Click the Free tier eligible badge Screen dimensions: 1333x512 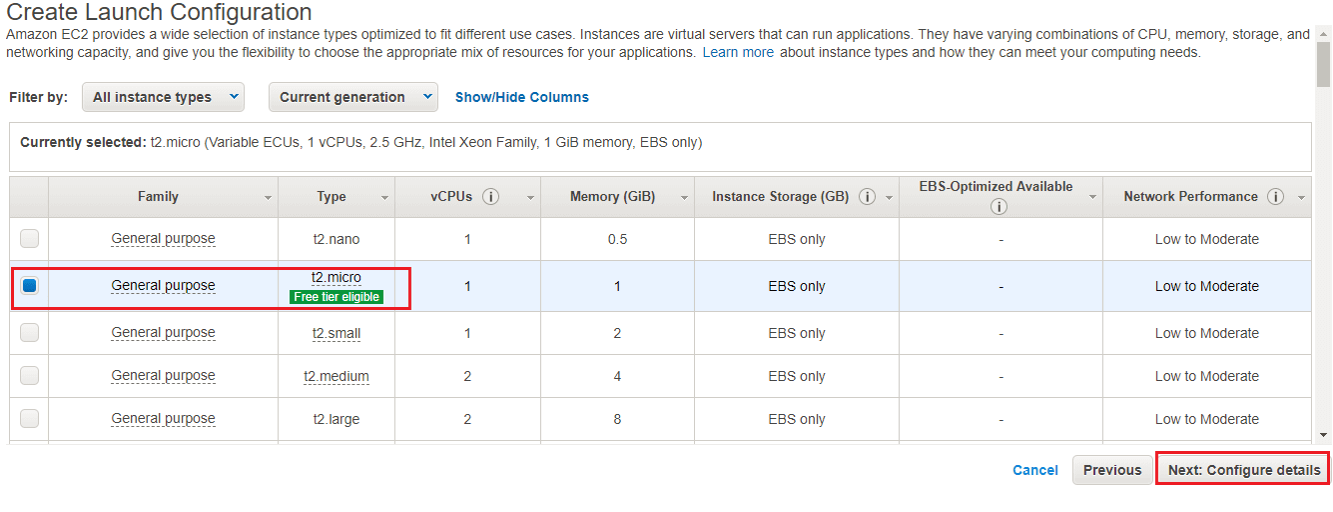coord(336,297)
